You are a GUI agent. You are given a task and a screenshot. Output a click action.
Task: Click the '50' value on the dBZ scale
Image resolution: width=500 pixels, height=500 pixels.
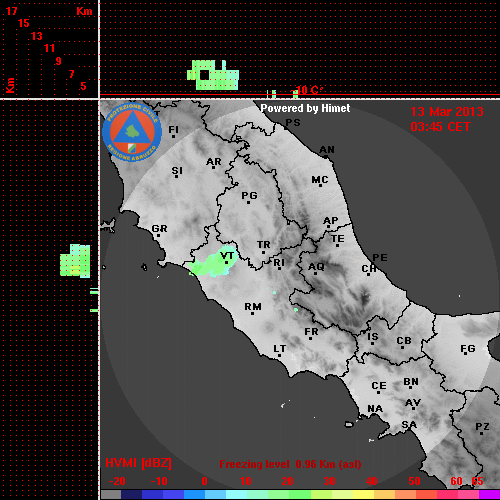point(414,481)
